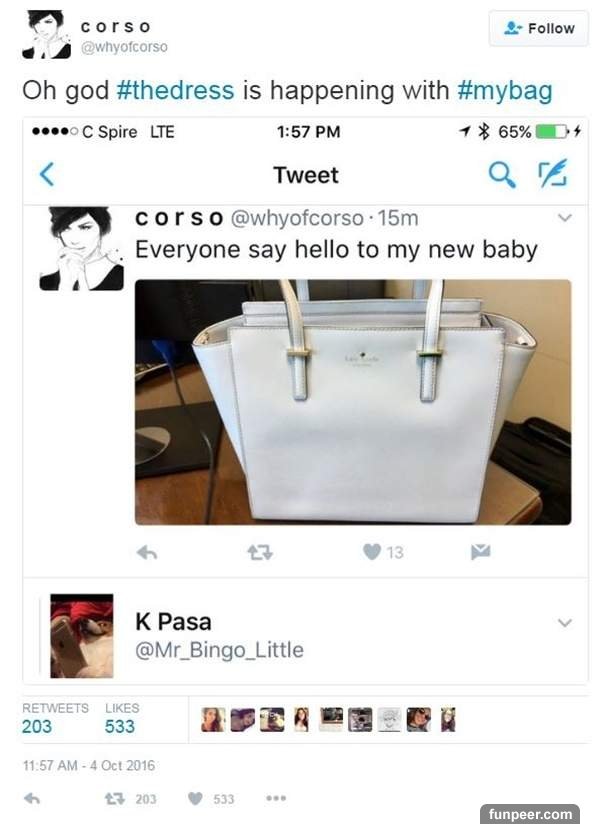Tap the compose tweet quill icon
The image size is (600, 824).
click(553, 172)
